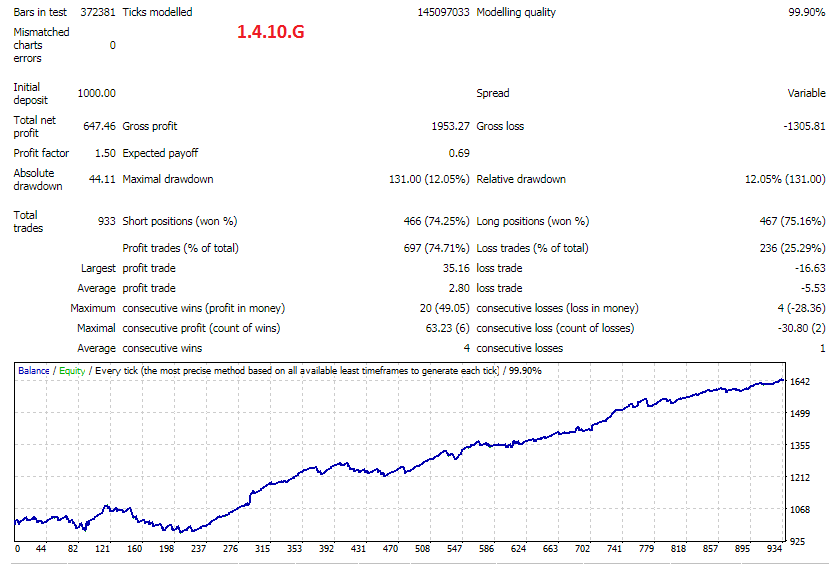Select average loss trade value -5.53

pos(813,288)
